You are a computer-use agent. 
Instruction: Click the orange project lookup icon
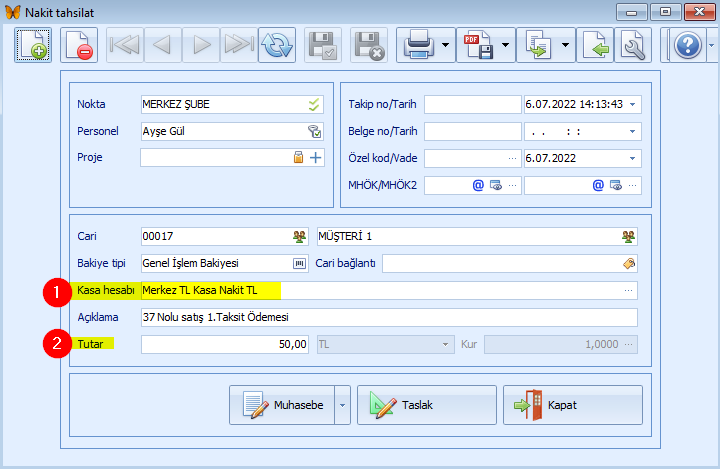tap(298, 158)
